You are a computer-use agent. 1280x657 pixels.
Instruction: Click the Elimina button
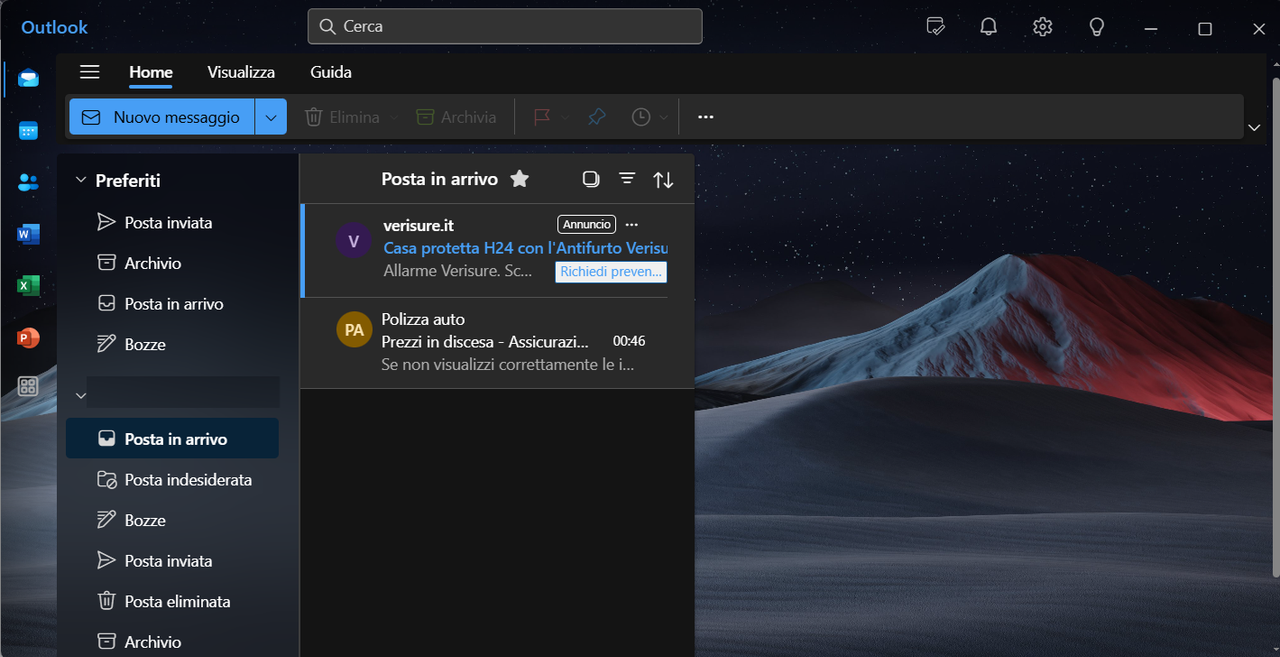pyautogui.click(x=342, y=117)
